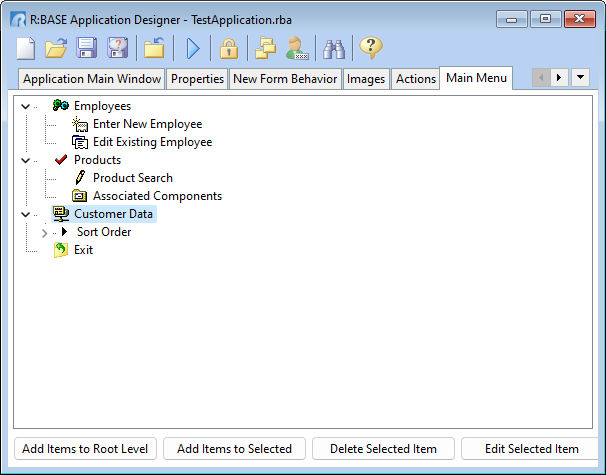Click the binoculars search icon
The height and width of the screenshot is (475, 606).
click(x=334, y=49)
